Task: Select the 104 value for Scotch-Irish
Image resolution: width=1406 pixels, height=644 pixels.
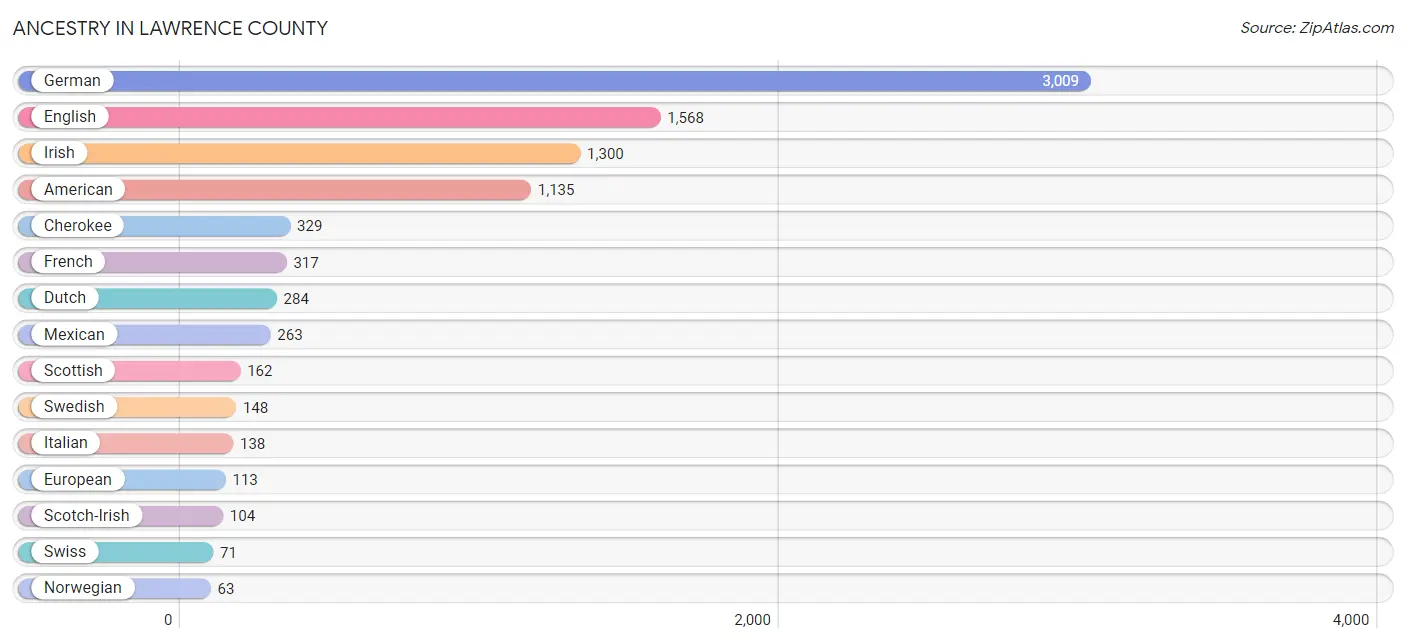Action: pos(243,516)
